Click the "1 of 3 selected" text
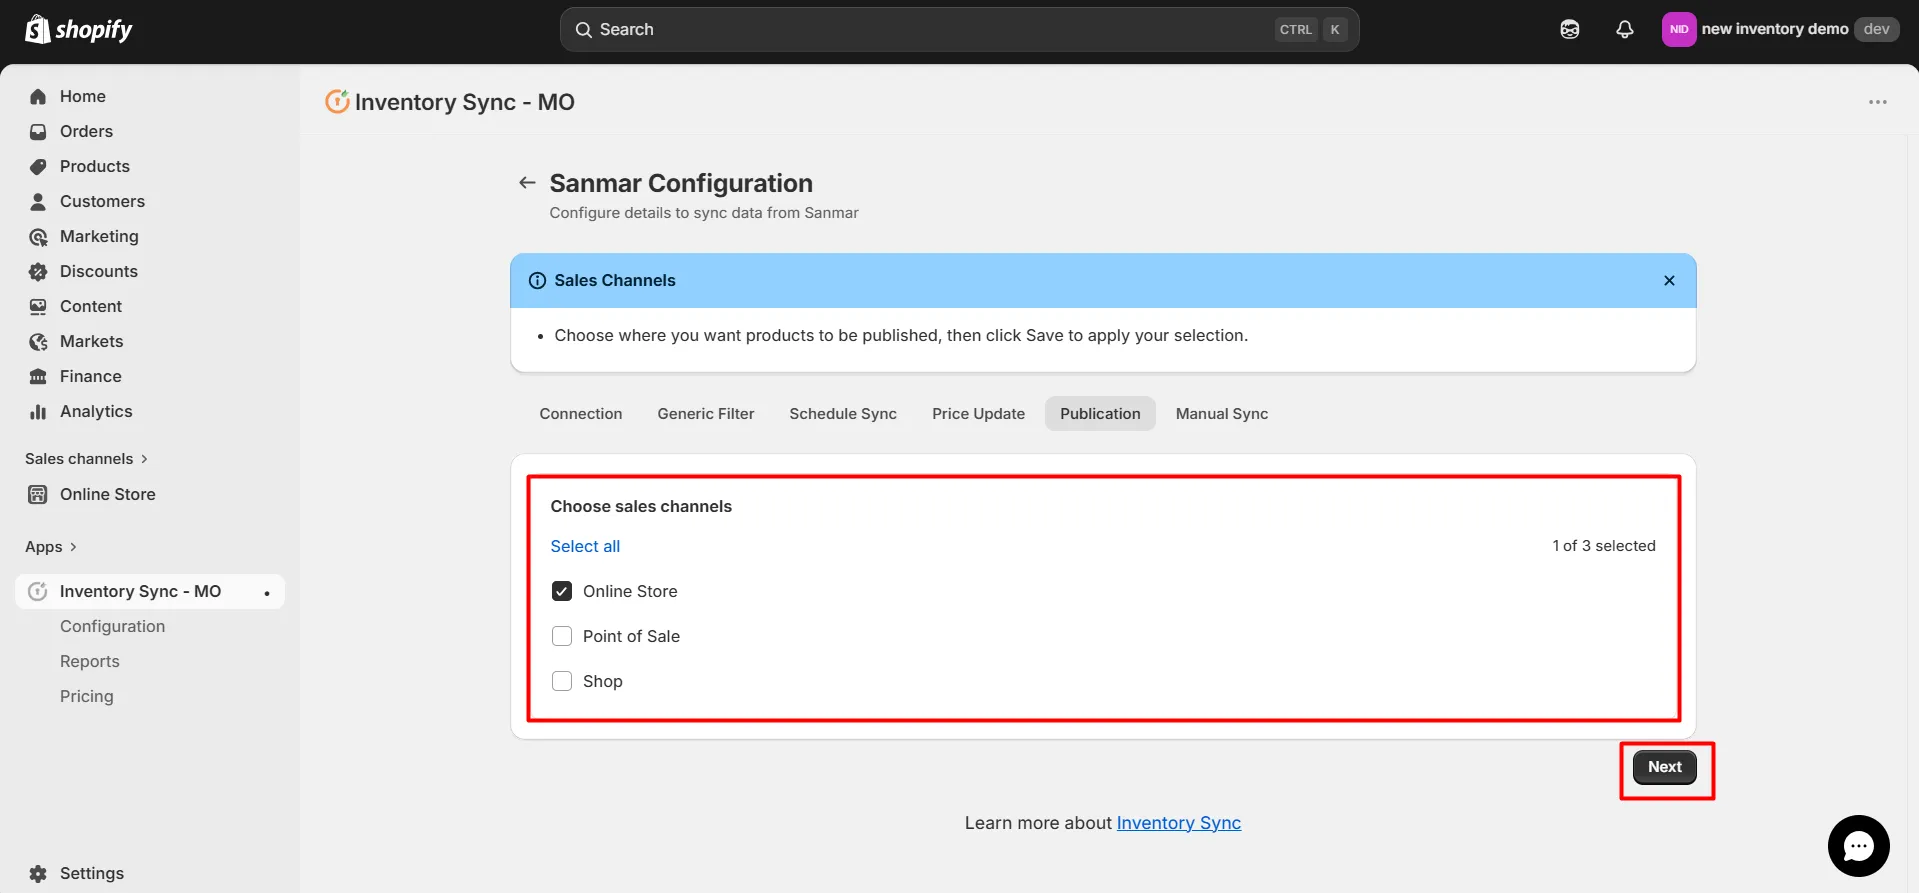Image resolution: width=1919 pixels, height=893 pixels. click(x=1604, y=546)
